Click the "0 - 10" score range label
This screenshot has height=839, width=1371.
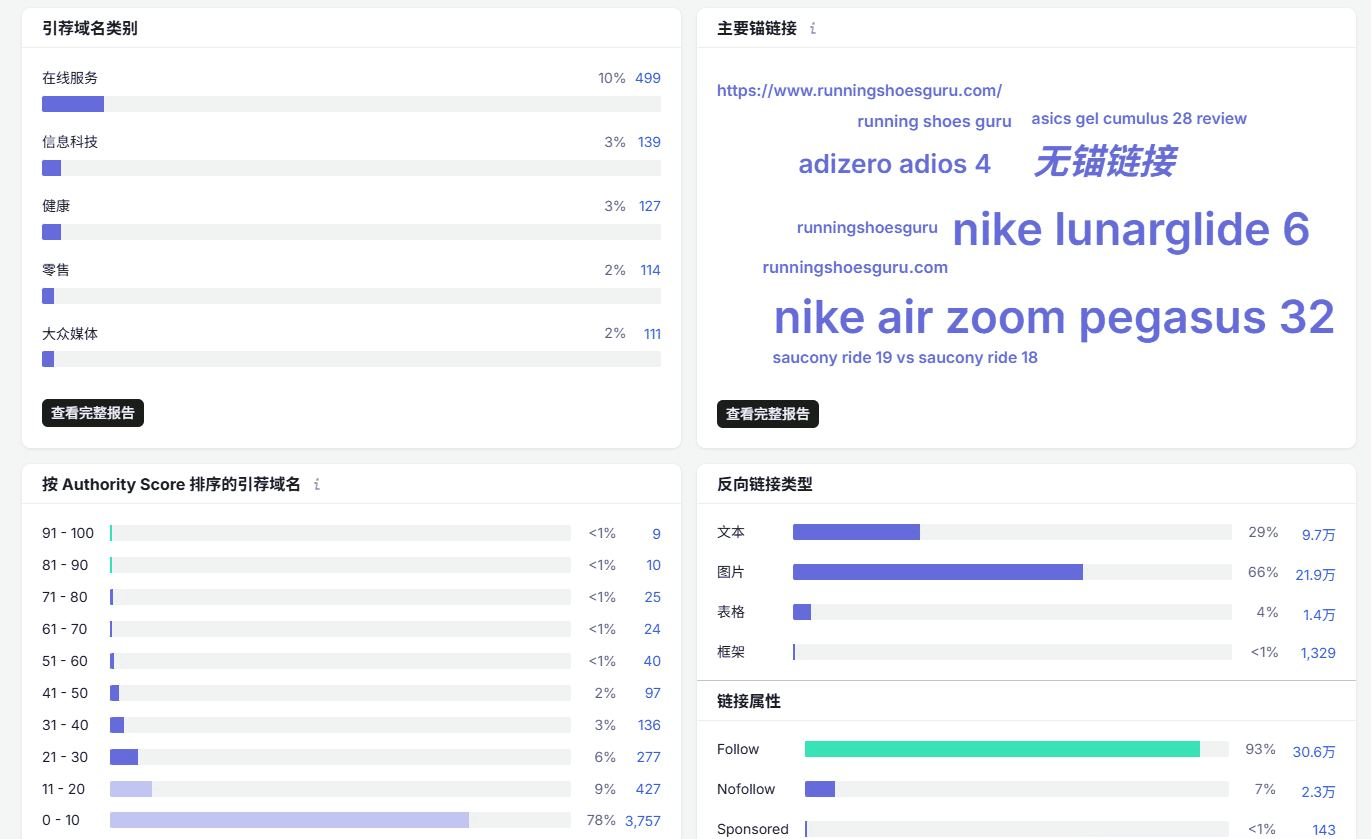pyautogui.click(x=61, y=820)
